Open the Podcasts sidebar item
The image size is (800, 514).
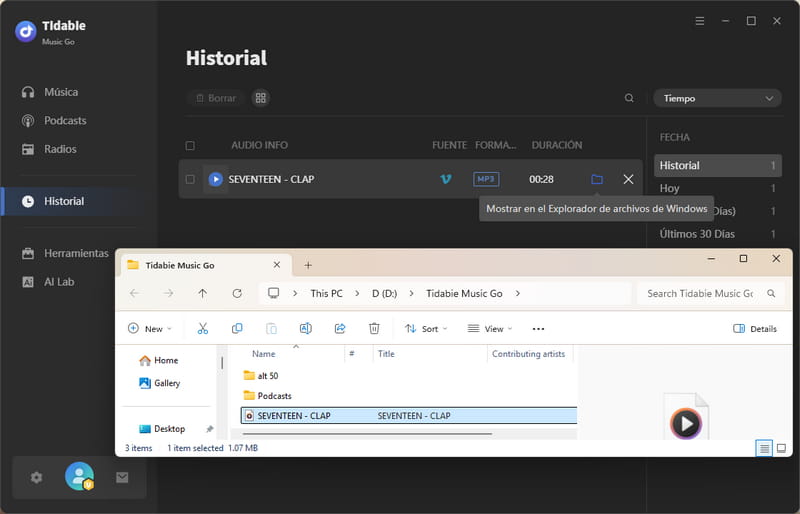tap(65, 120)
